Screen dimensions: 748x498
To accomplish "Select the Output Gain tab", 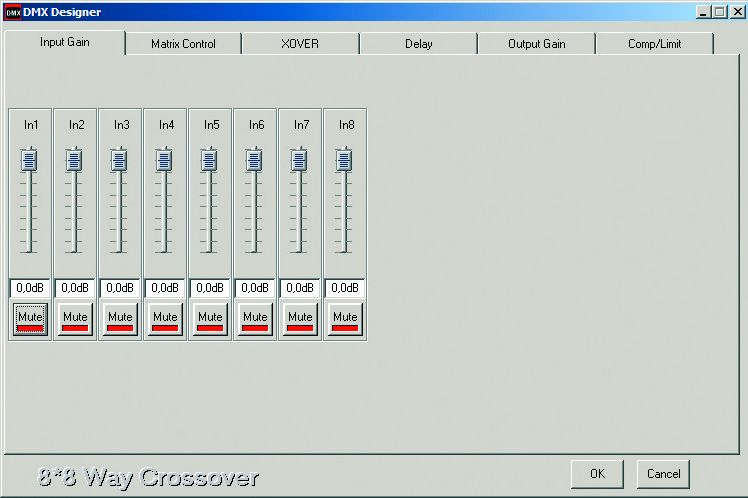I will pos(537,44).
